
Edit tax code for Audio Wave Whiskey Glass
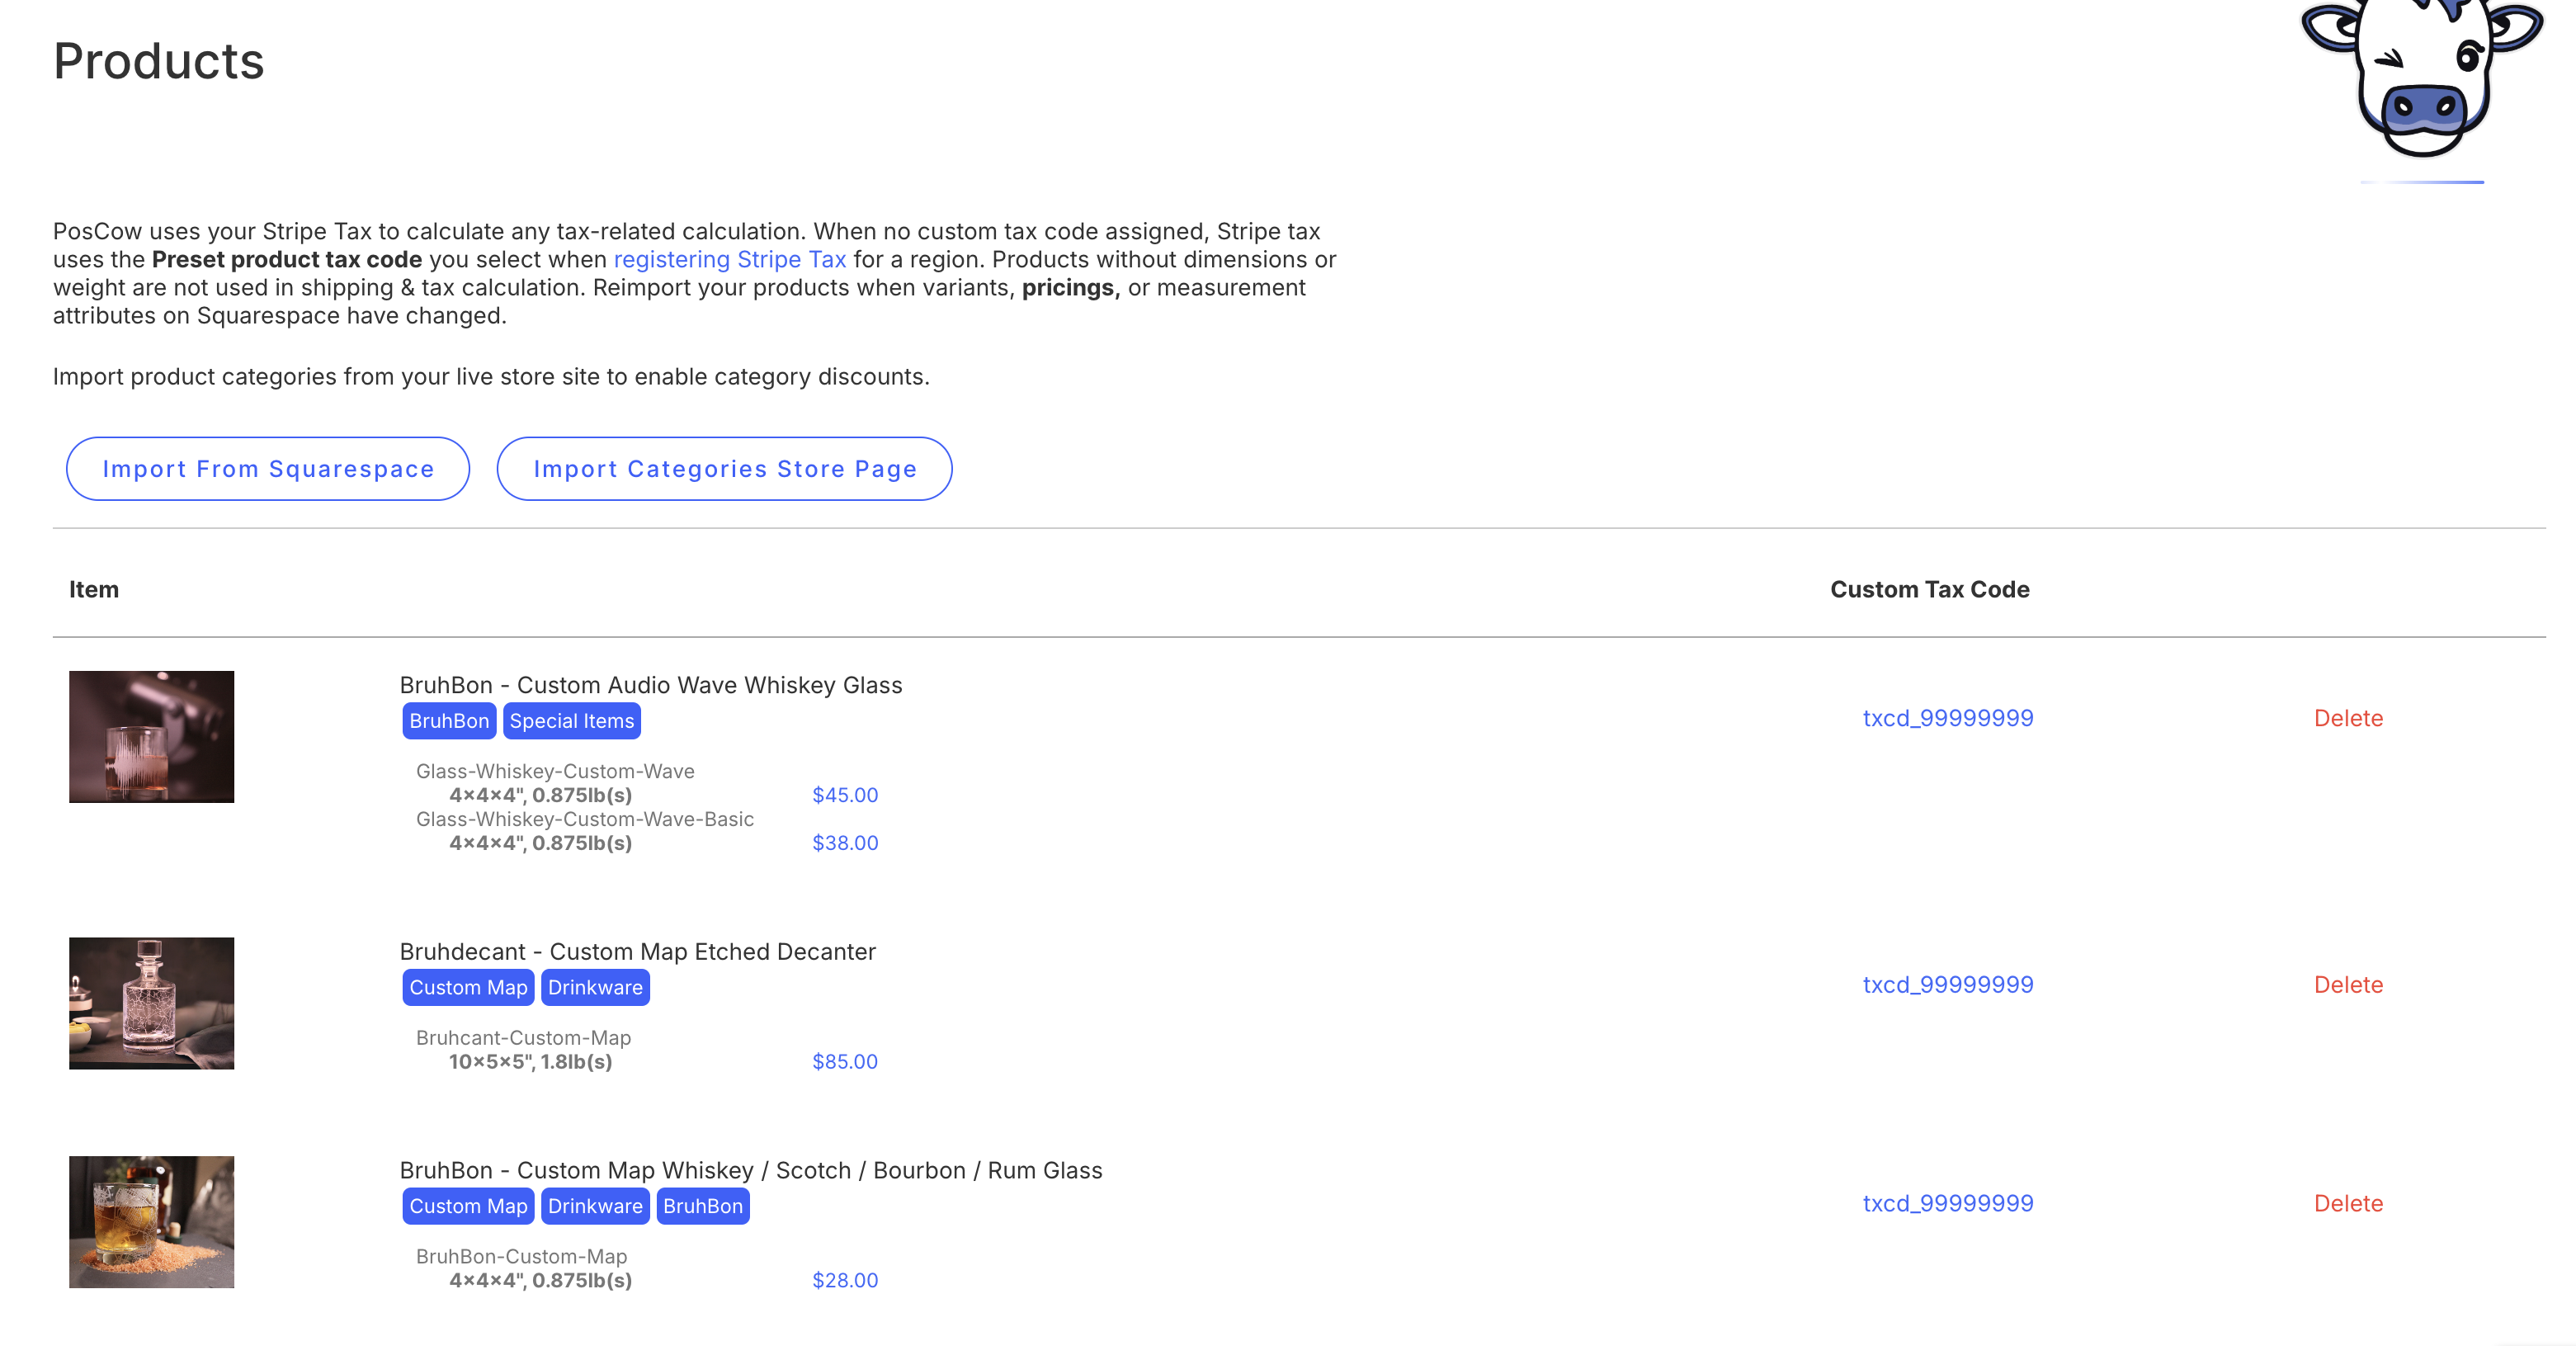[1947, 718]
